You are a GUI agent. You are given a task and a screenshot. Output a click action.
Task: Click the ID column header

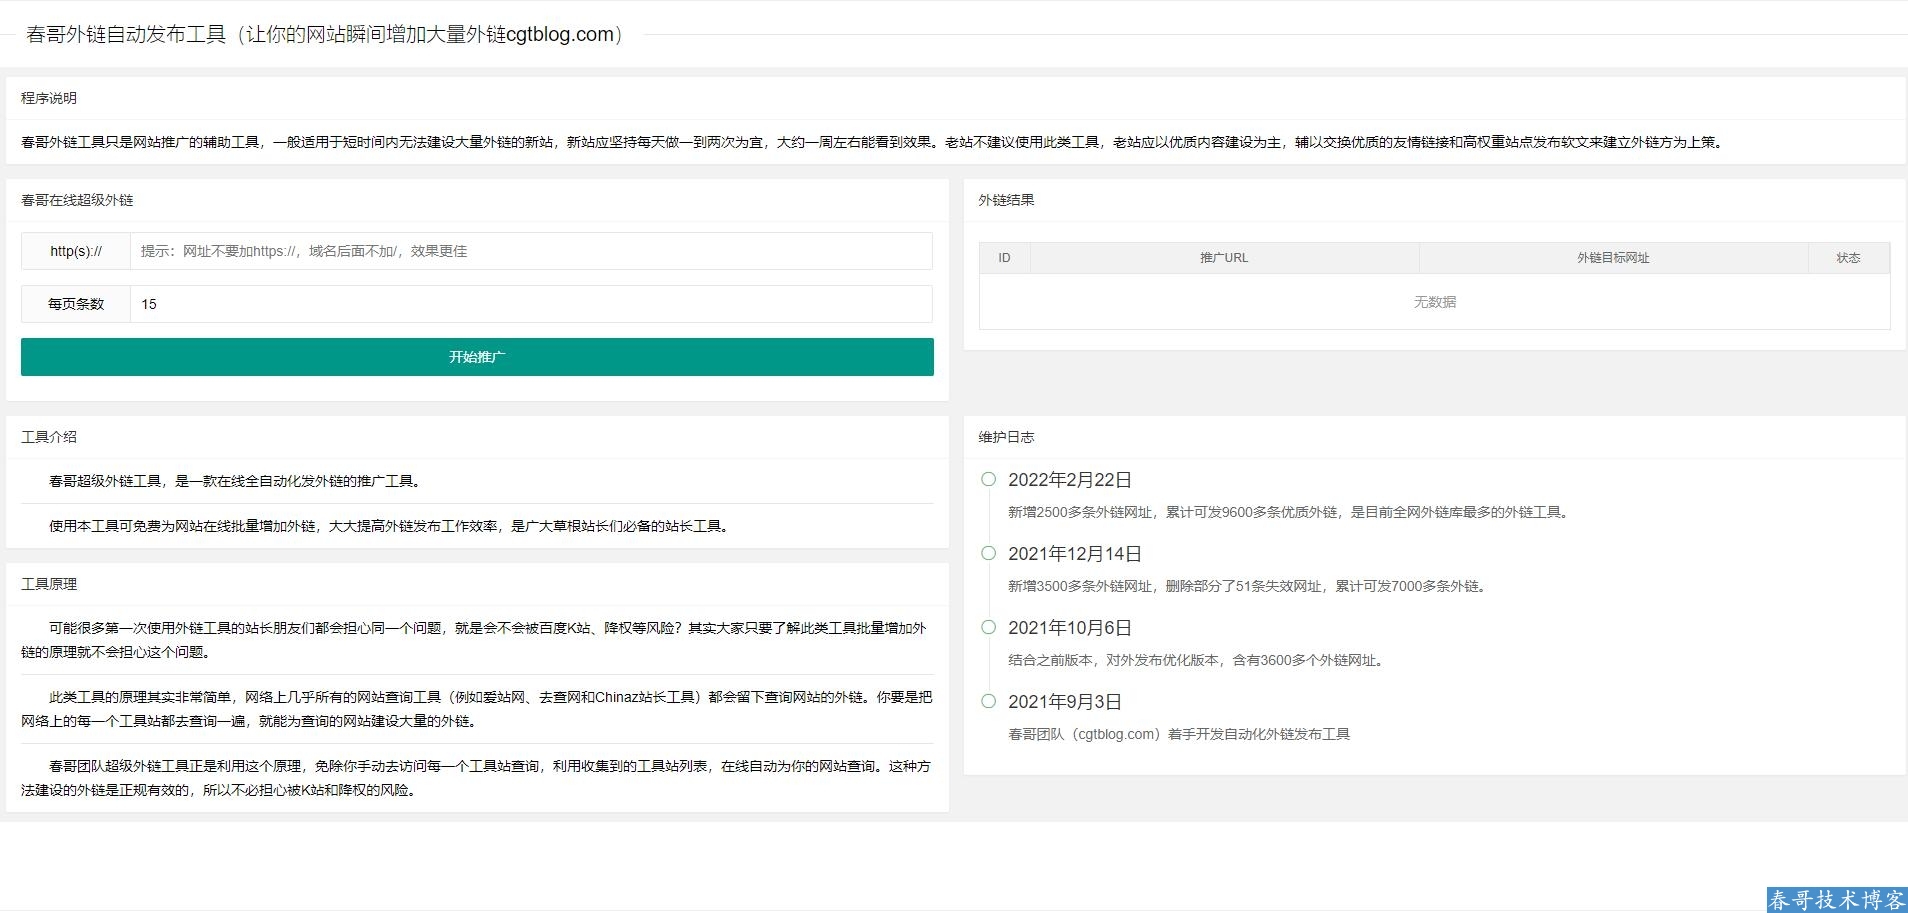click(1004, 258)
